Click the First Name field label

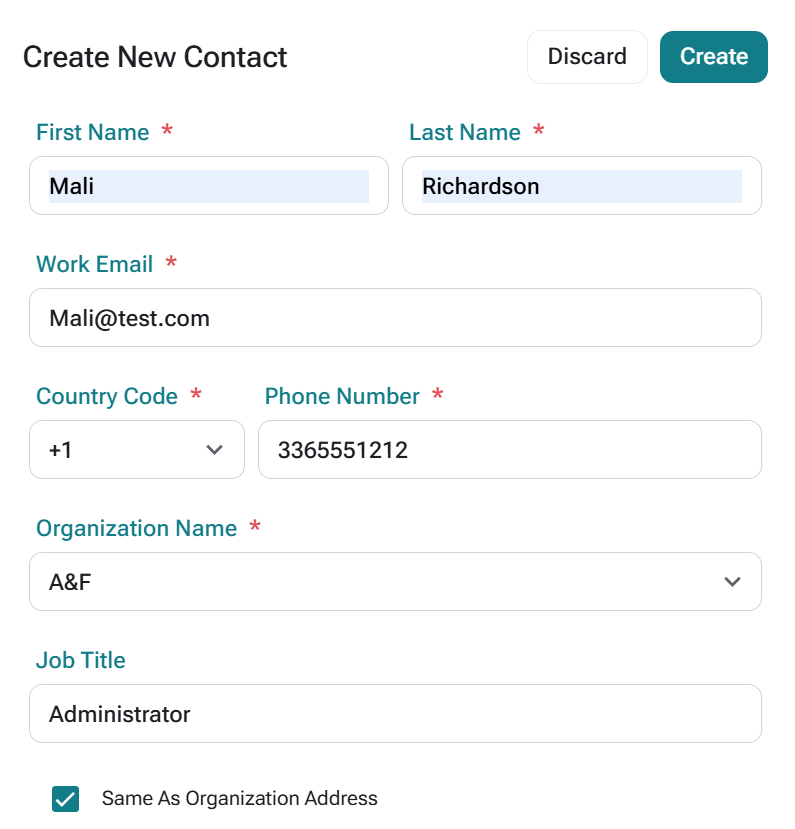coord(92,133)
